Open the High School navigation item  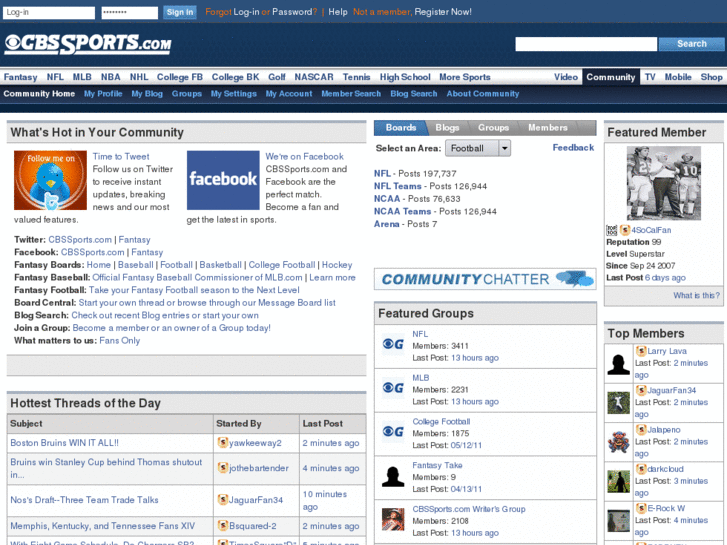click(405, 77)
